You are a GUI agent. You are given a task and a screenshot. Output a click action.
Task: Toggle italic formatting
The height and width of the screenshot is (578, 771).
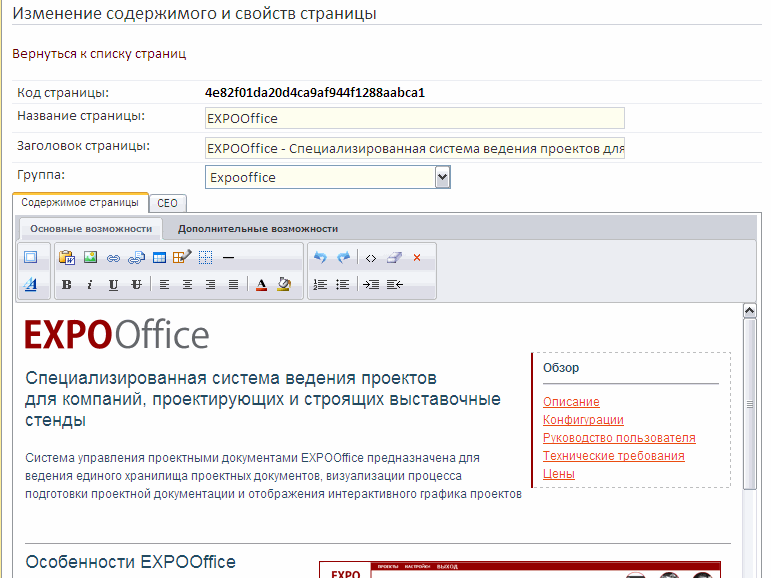click(90, 284)
